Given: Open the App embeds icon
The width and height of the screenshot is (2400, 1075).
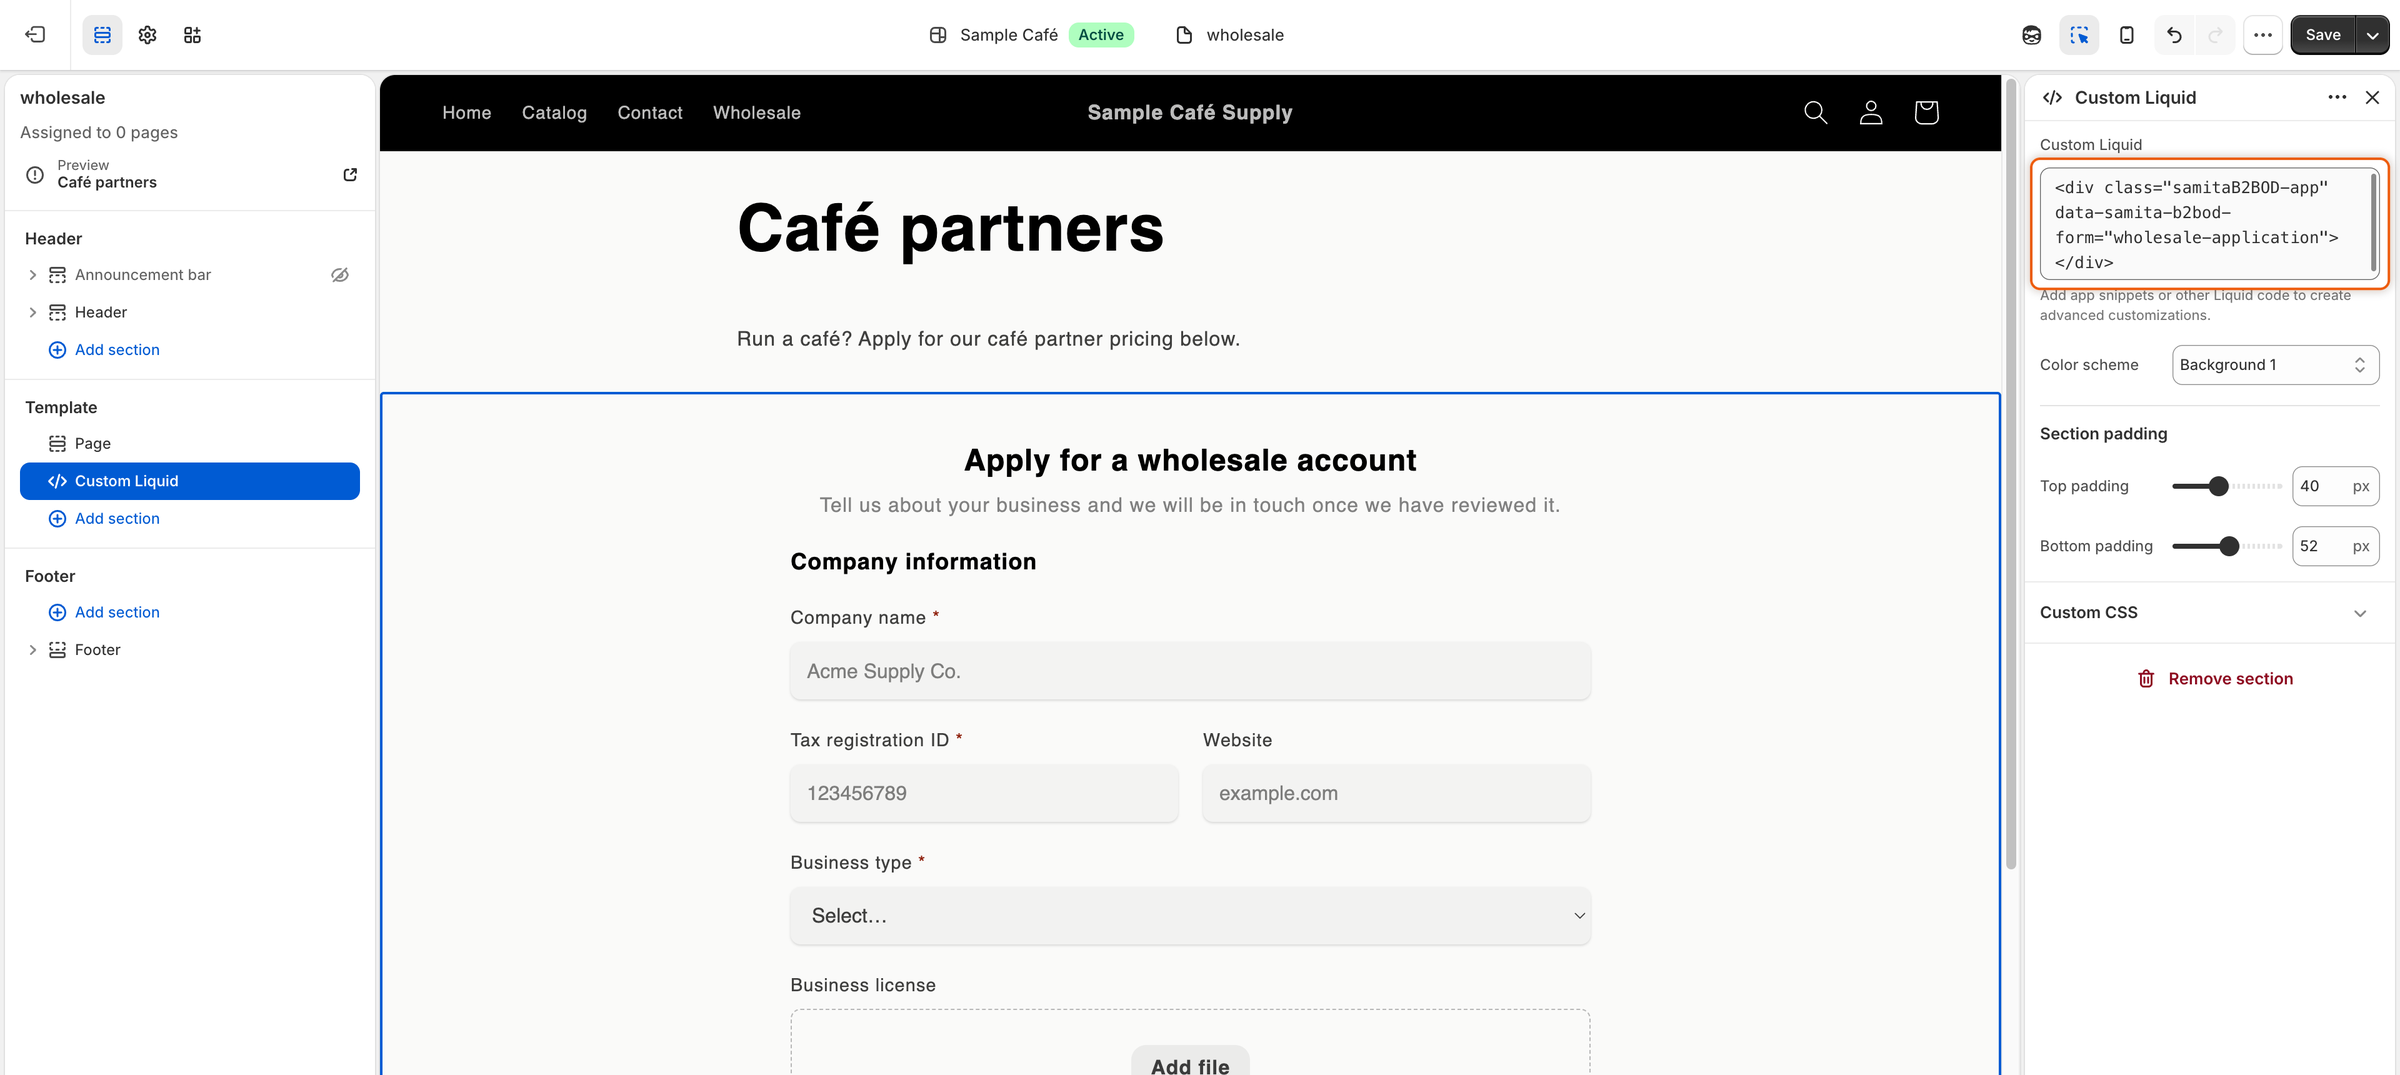Looking at the screenshot, I should 192,35.
